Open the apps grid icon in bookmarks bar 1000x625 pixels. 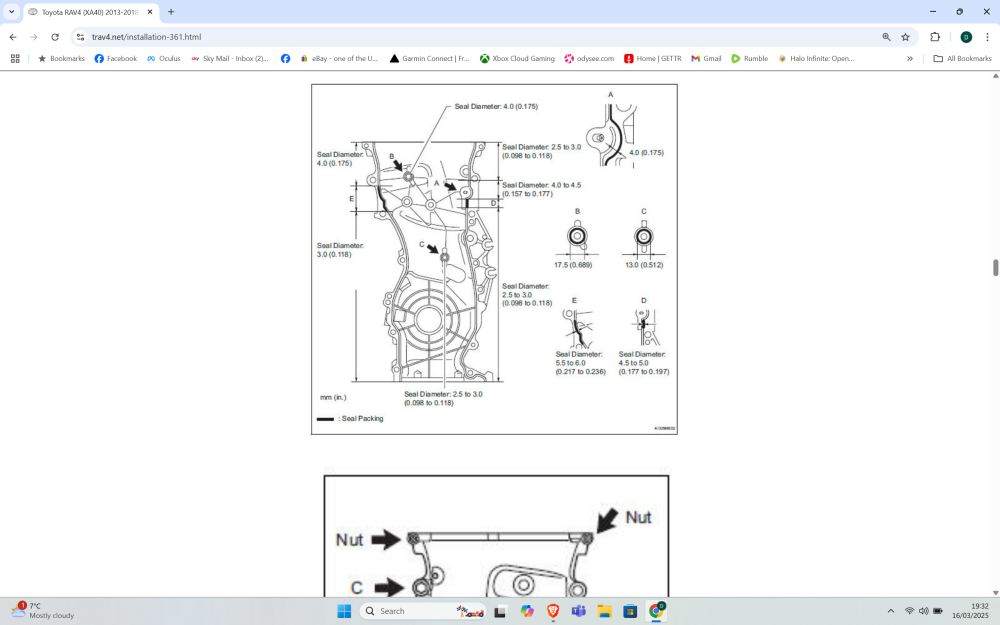(x=15, y=58)
